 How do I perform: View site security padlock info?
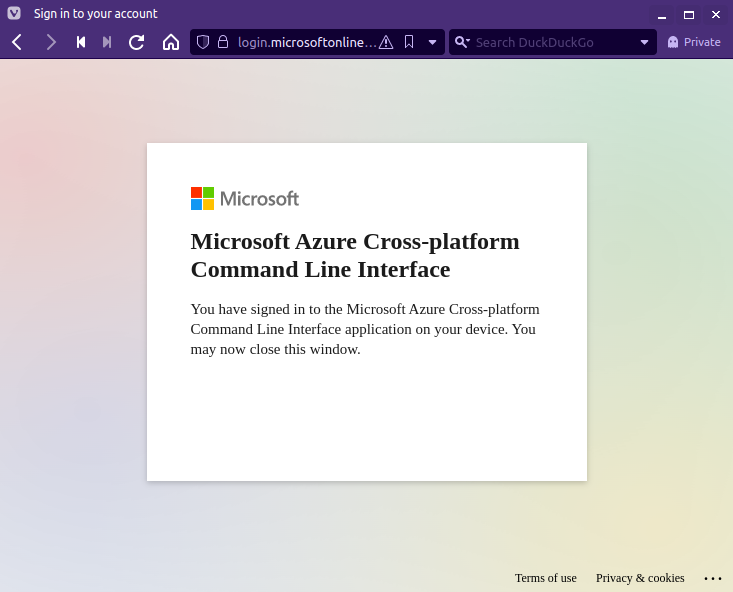coord(223,42)
